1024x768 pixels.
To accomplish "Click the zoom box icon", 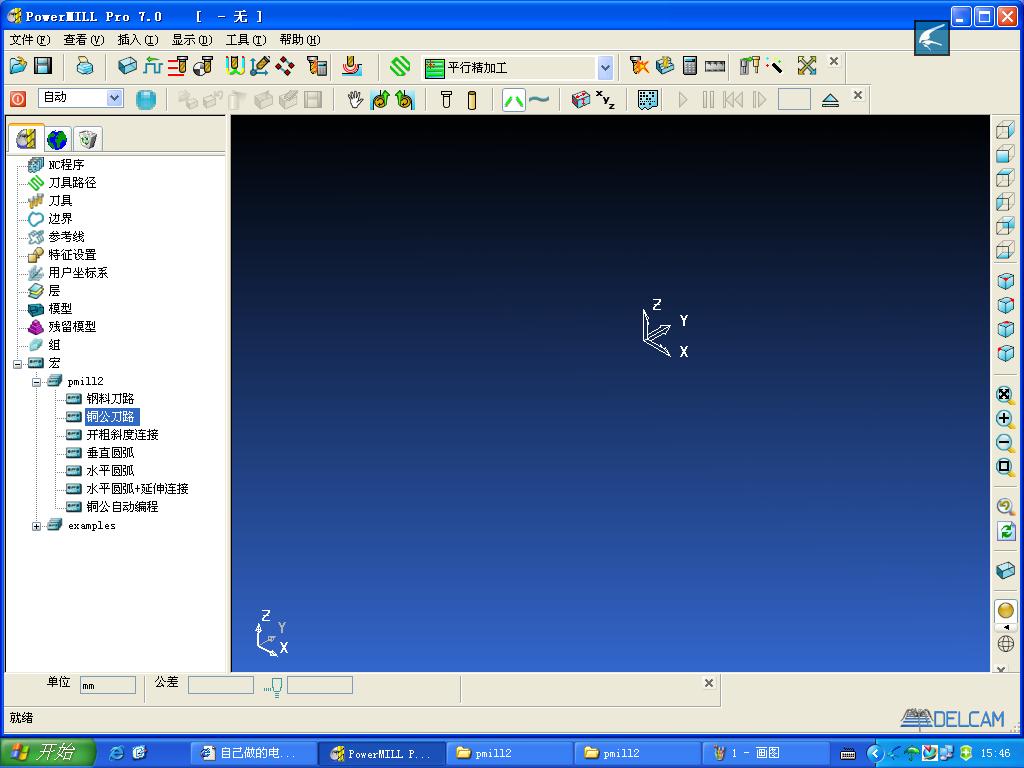I will (x=1005, y=467).
